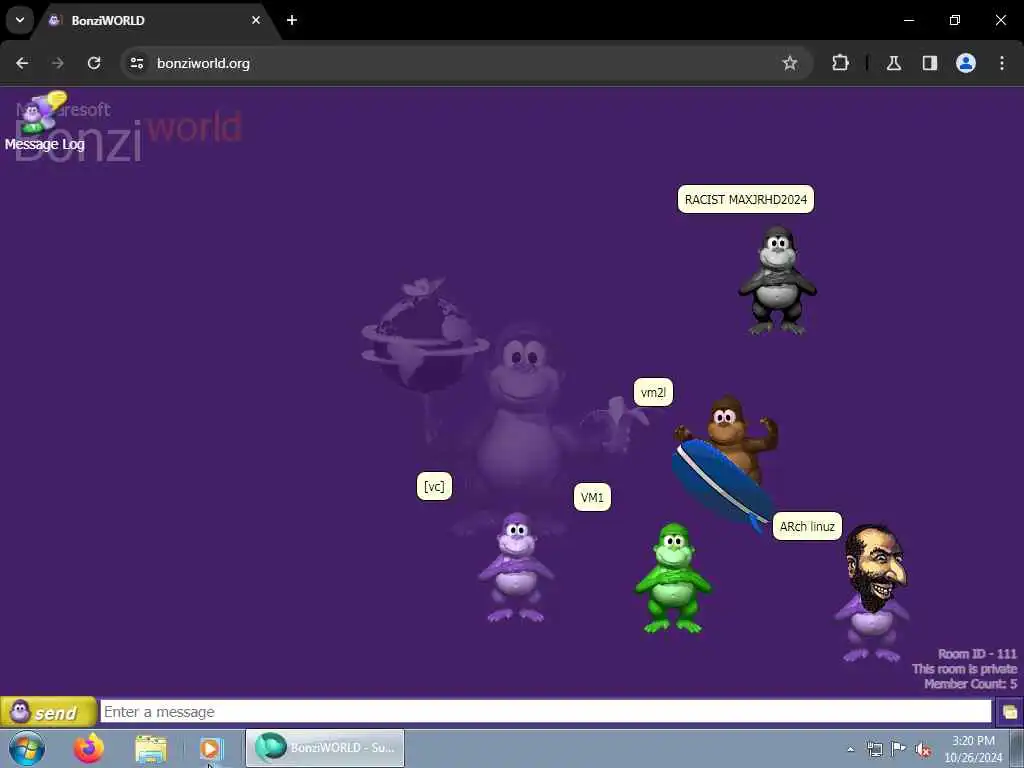Launch Firefox from the taskbar
The height and width of the screenshot is (768, 1024).
89,748
